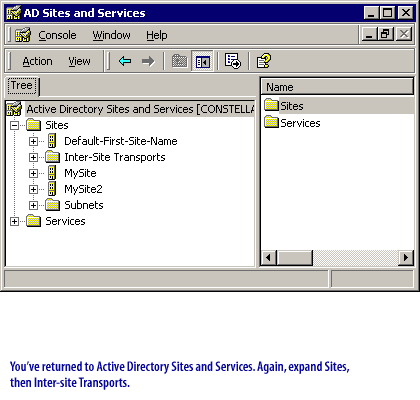Select Sites entry in right pane list
Viewport: 420px width, 400px height.
coord(292,106)
